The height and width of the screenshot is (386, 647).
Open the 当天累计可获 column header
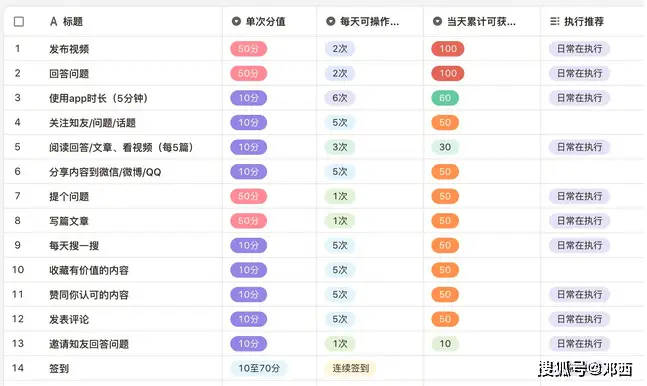pos(482,21)
